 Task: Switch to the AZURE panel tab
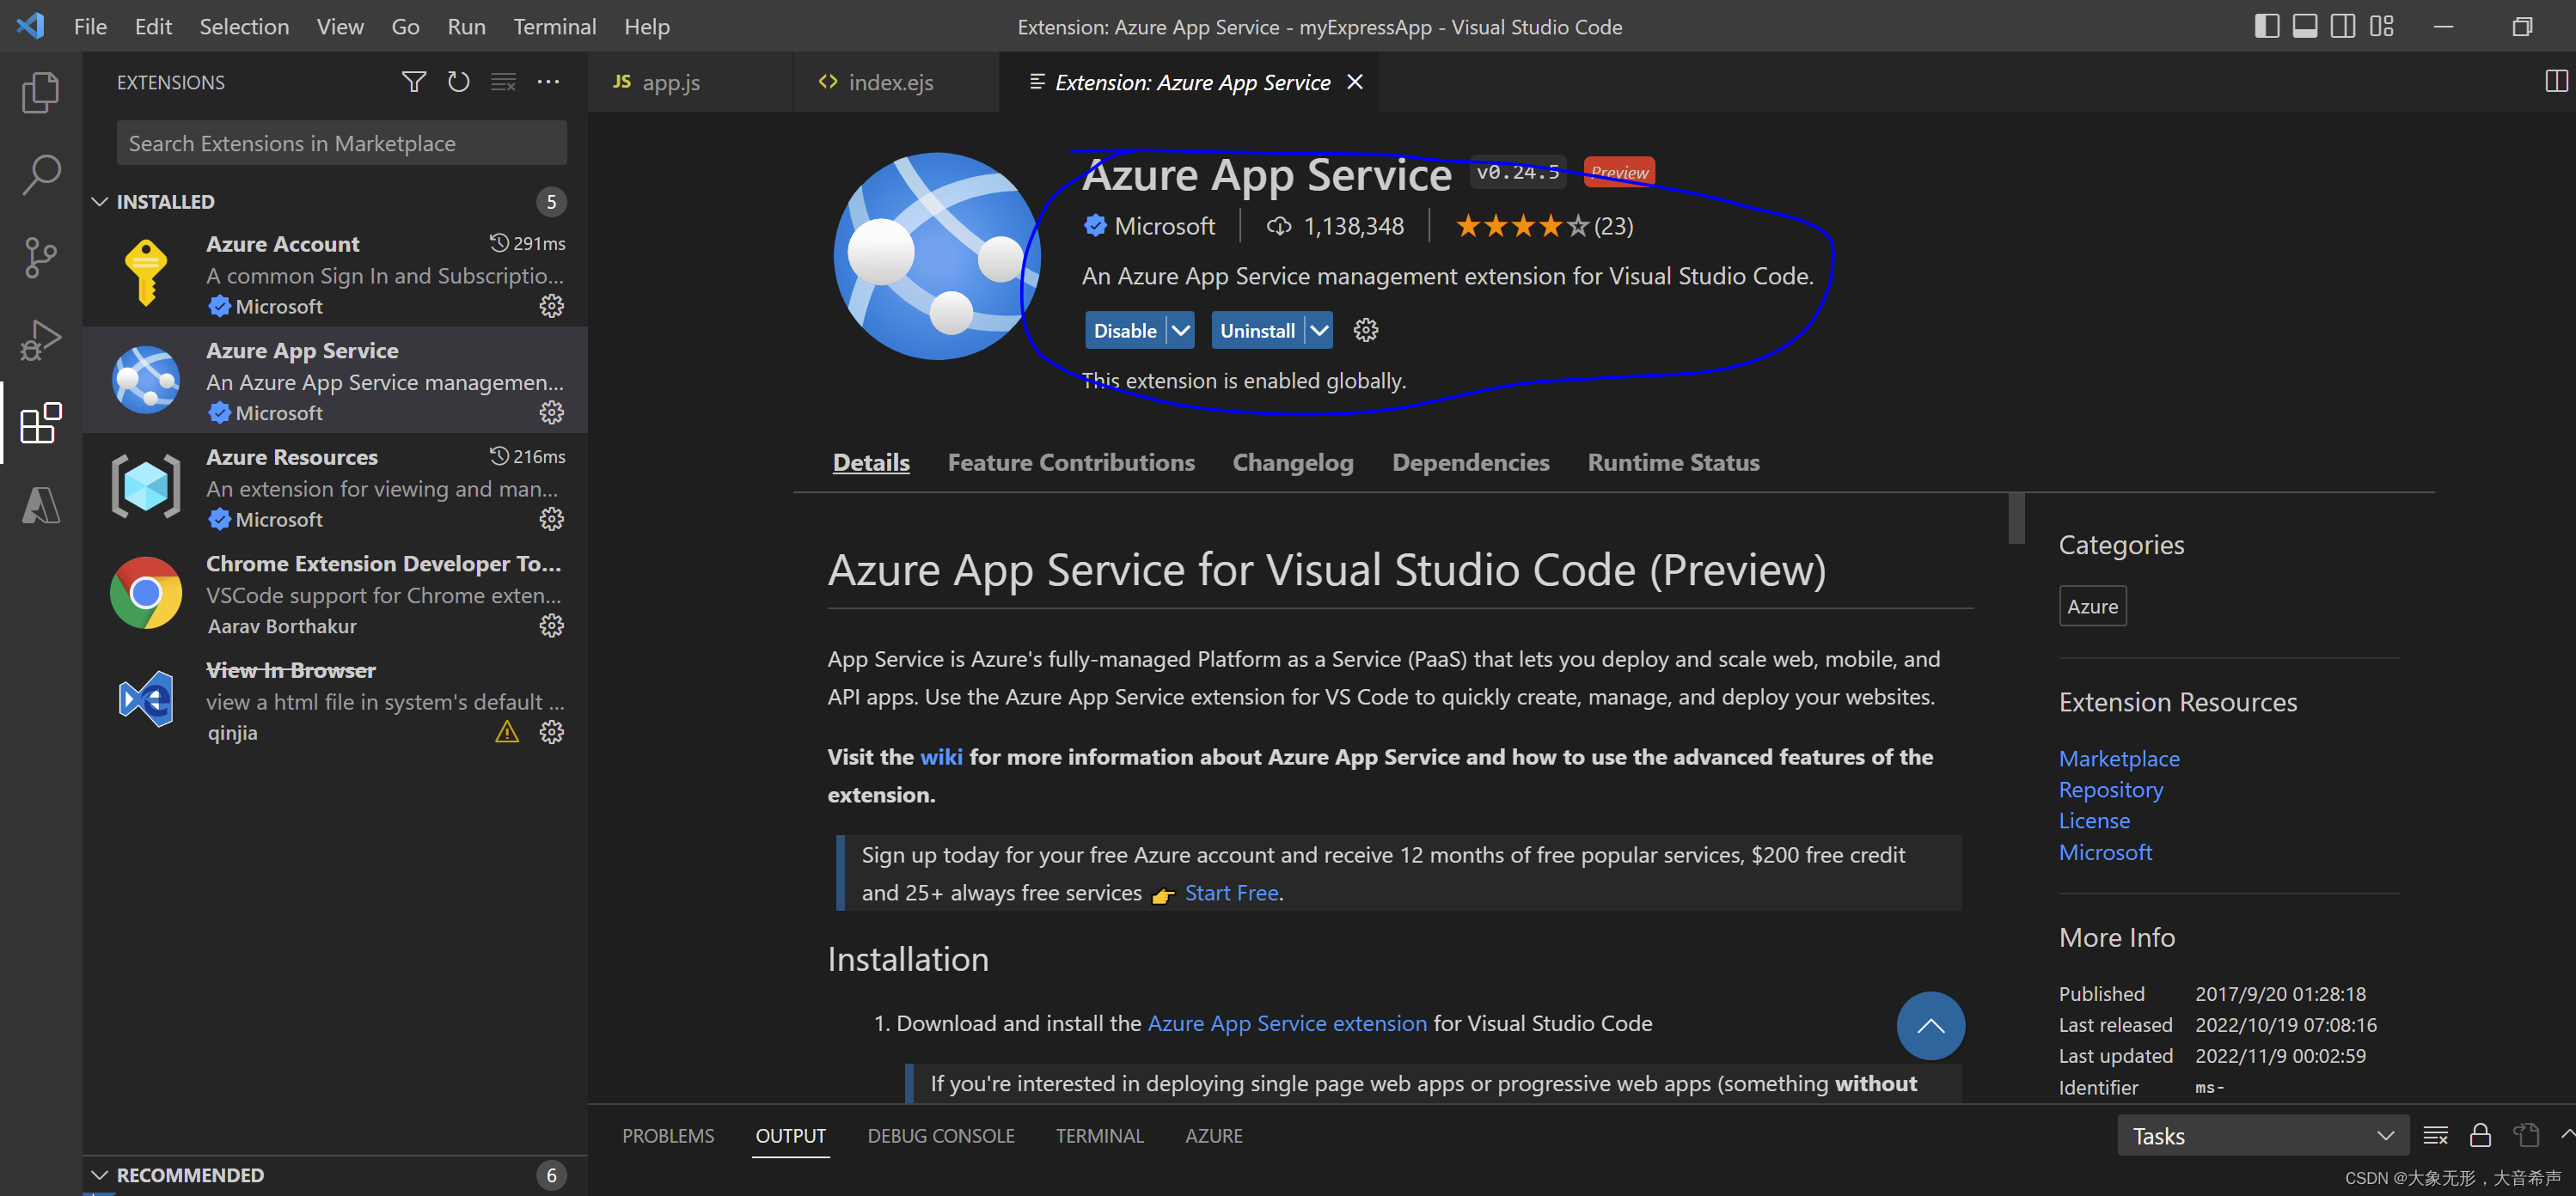[1213, 1135]
